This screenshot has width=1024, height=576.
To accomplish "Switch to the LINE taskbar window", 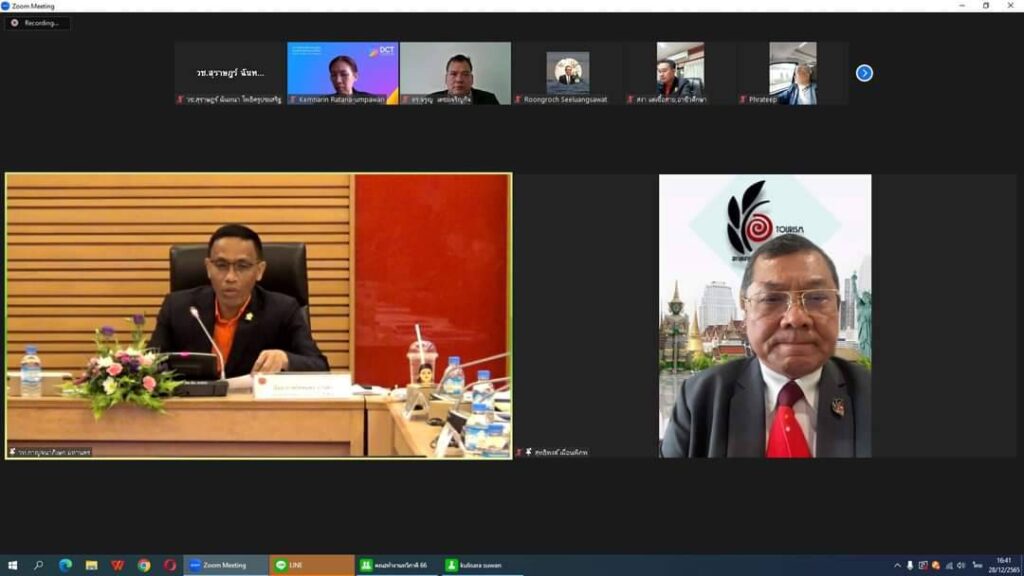I will 312,565.
